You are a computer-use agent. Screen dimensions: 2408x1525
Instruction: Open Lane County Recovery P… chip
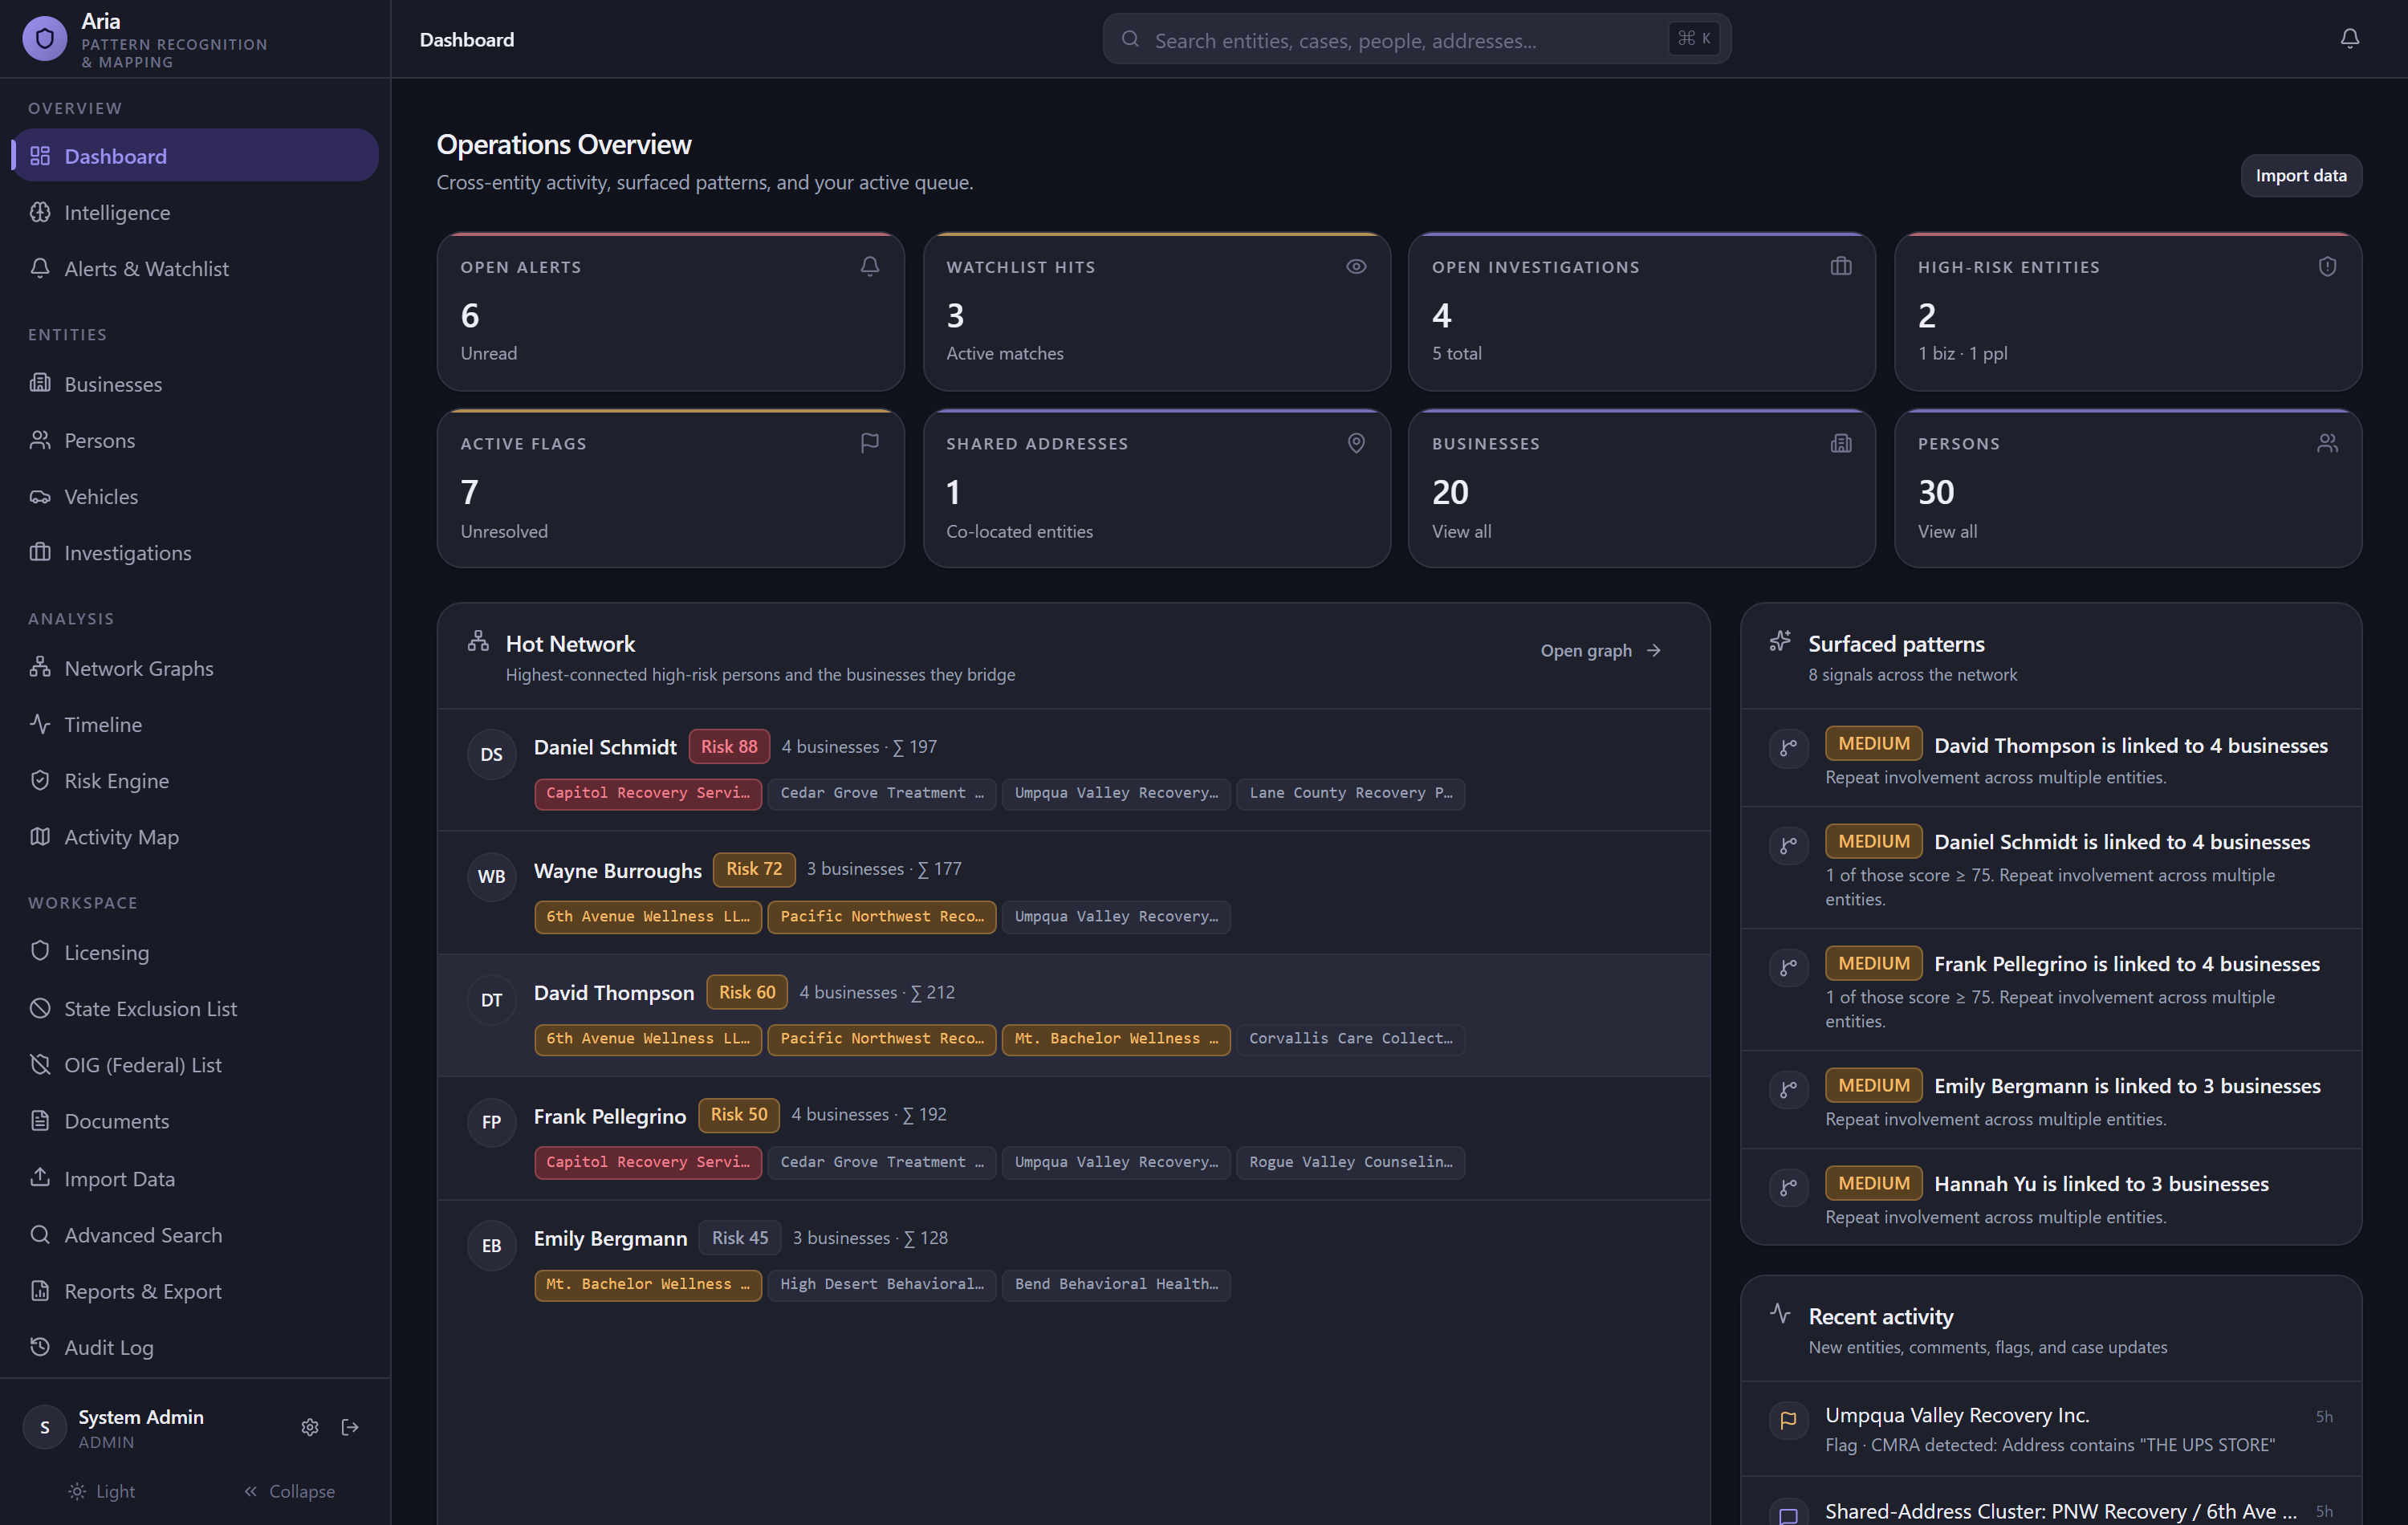pos(1350,793)
